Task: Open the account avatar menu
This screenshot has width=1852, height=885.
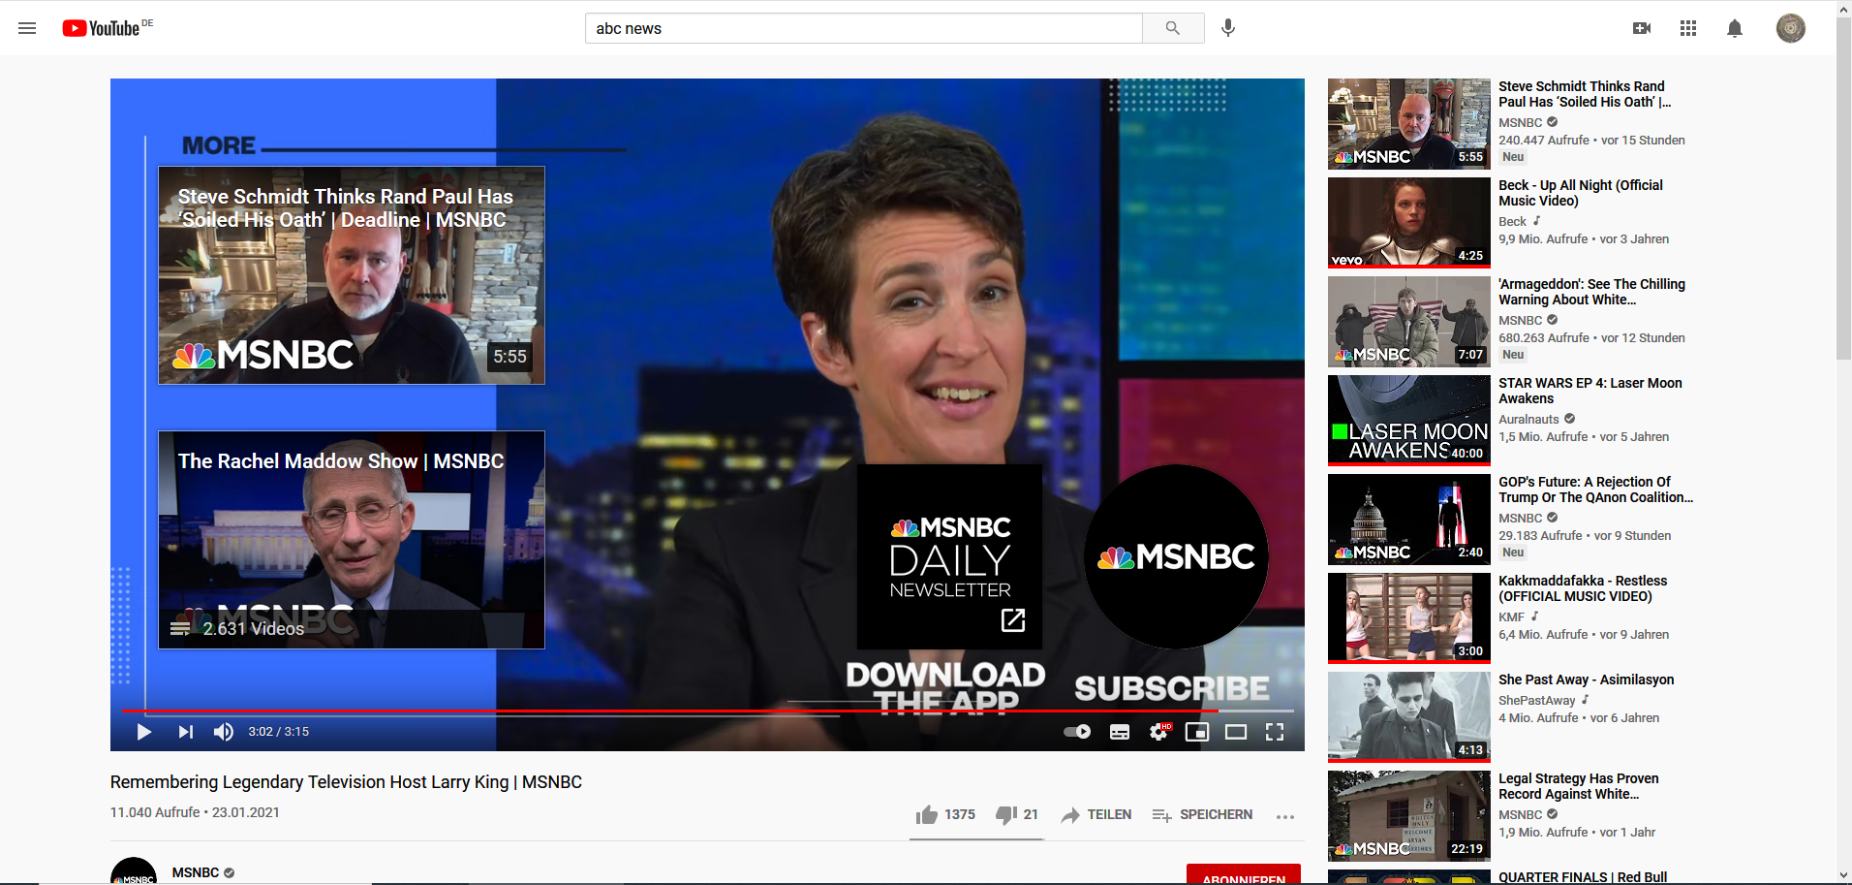Action: pyautogui.click(x=1791, y=28)
